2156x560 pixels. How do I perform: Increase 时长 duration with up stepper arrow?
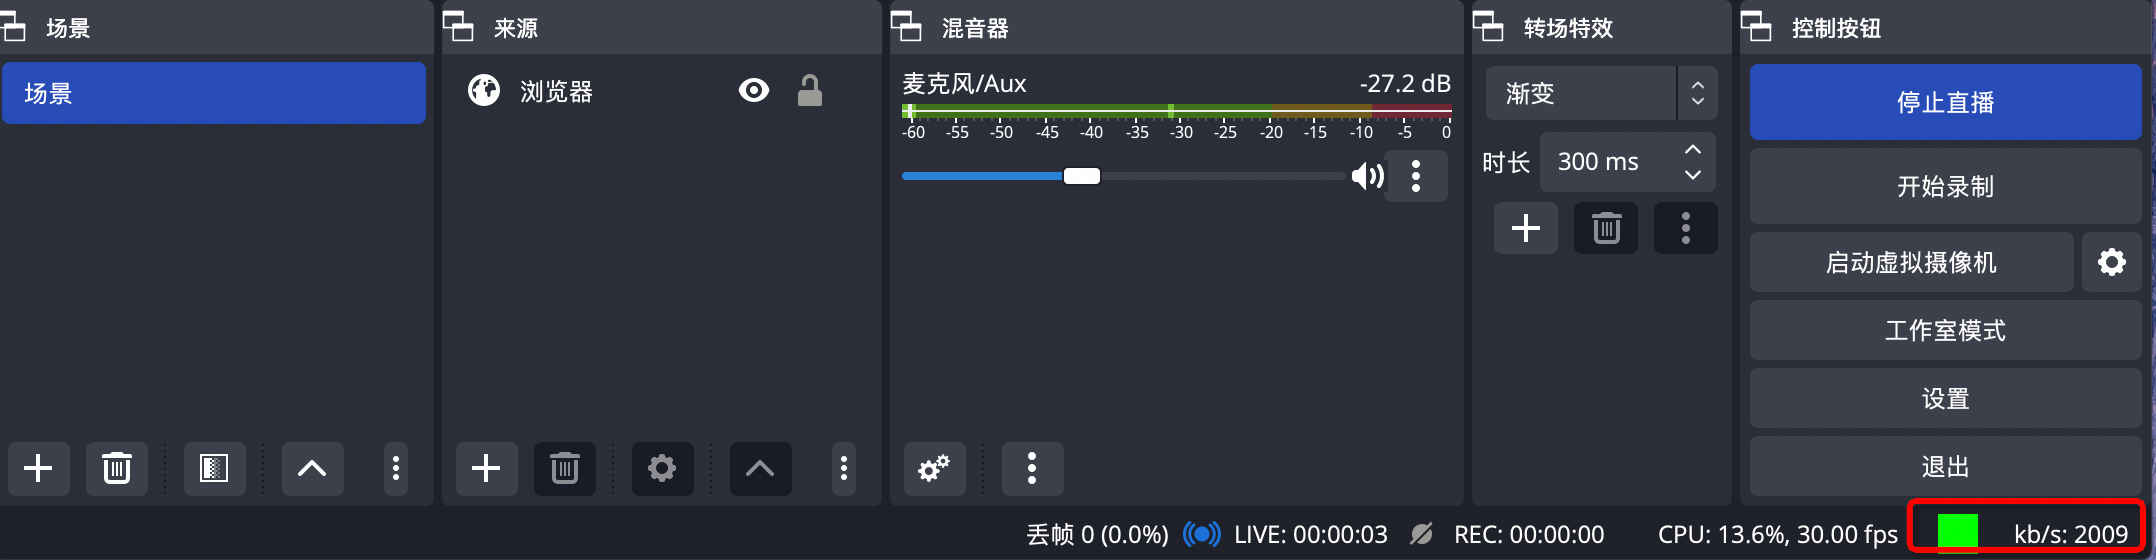[1692, 149]
